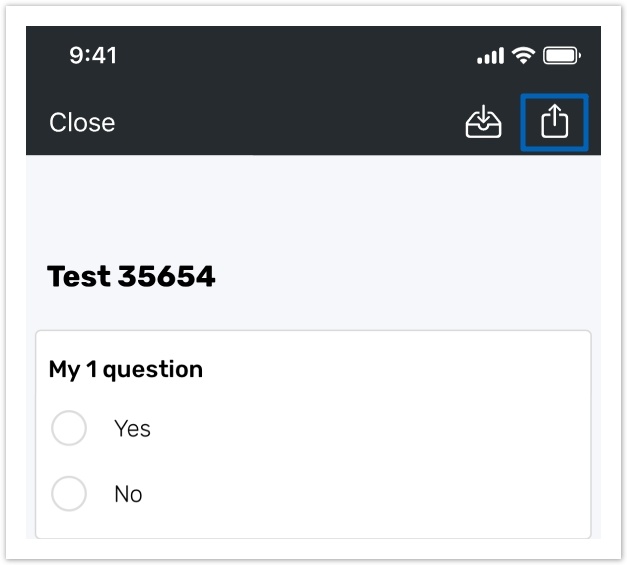627x565 pixels.
Task: Open the share sheet icon
Action: pos(554,123)
